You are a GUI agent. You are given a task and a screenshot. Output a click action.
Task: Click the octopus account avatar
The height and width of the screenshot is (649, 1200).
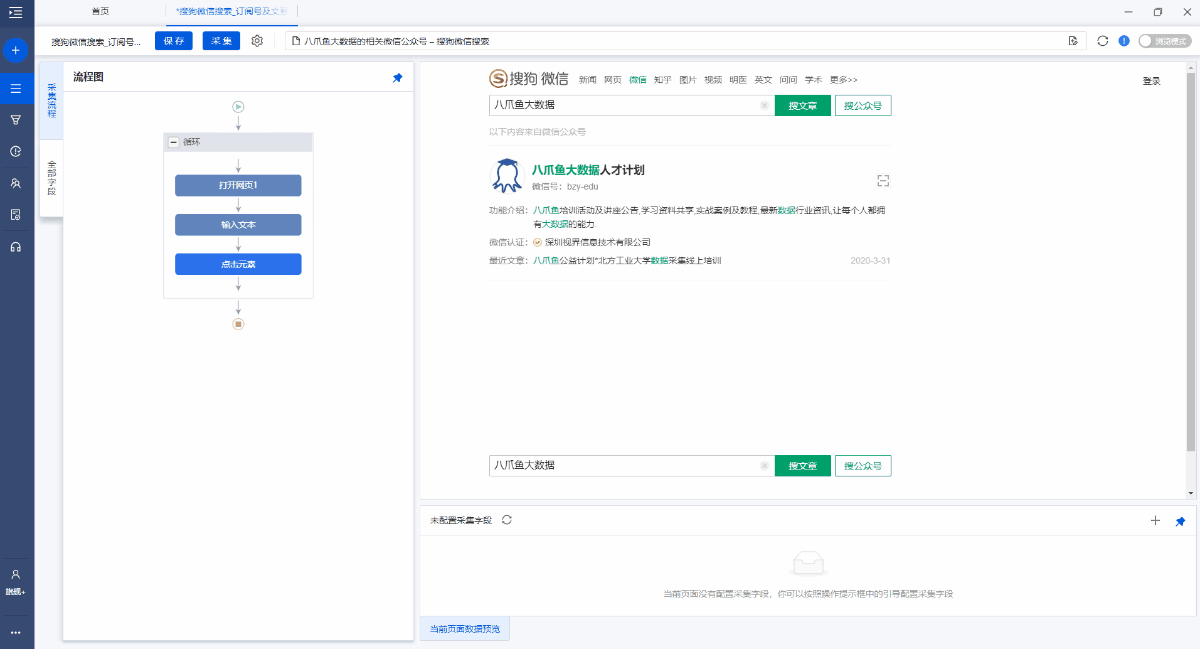[507, 175]
